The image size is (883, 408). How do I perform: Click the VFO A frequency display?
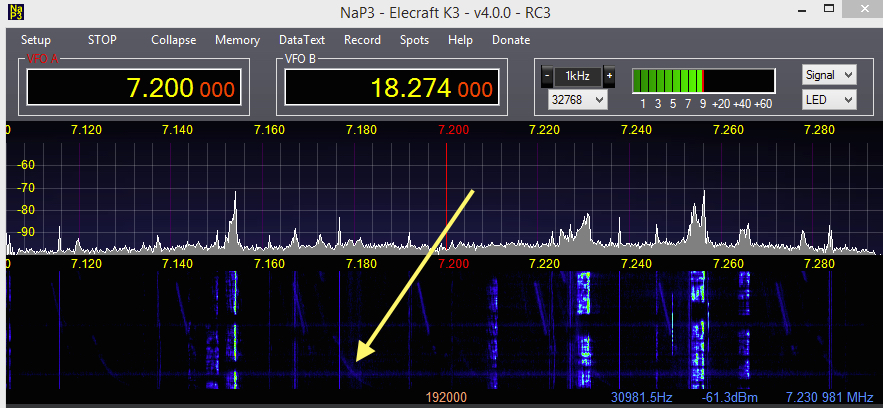point(131,88)
